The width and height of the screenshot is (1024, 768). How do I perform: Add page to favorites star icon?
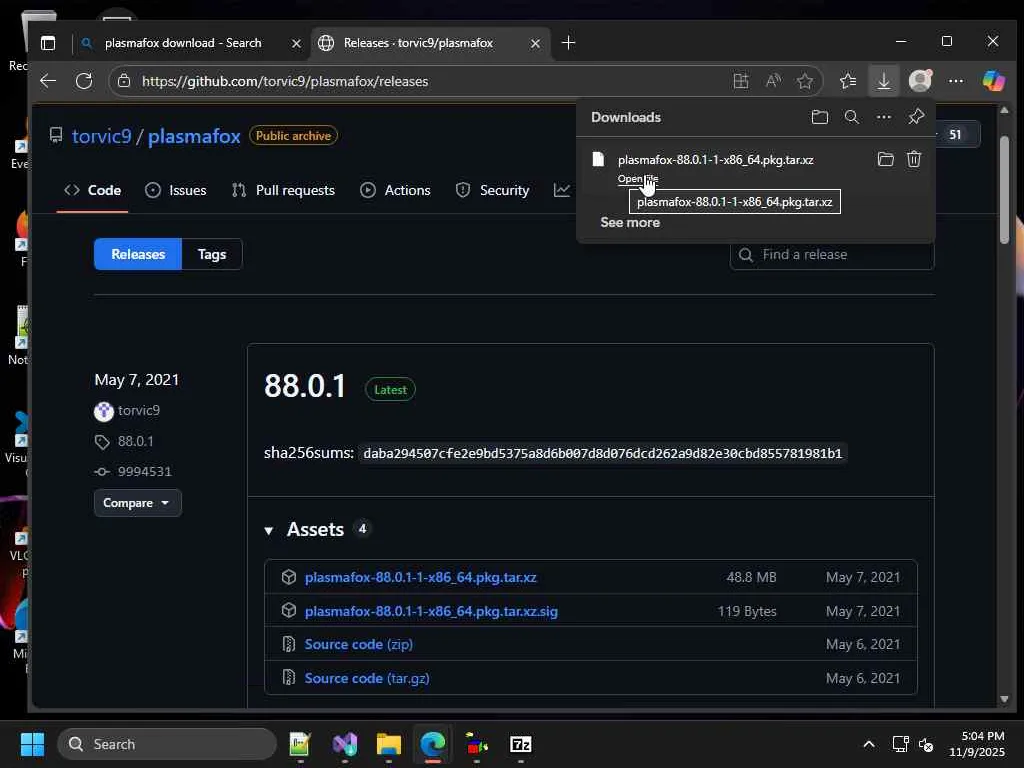(x=805, y=81)
